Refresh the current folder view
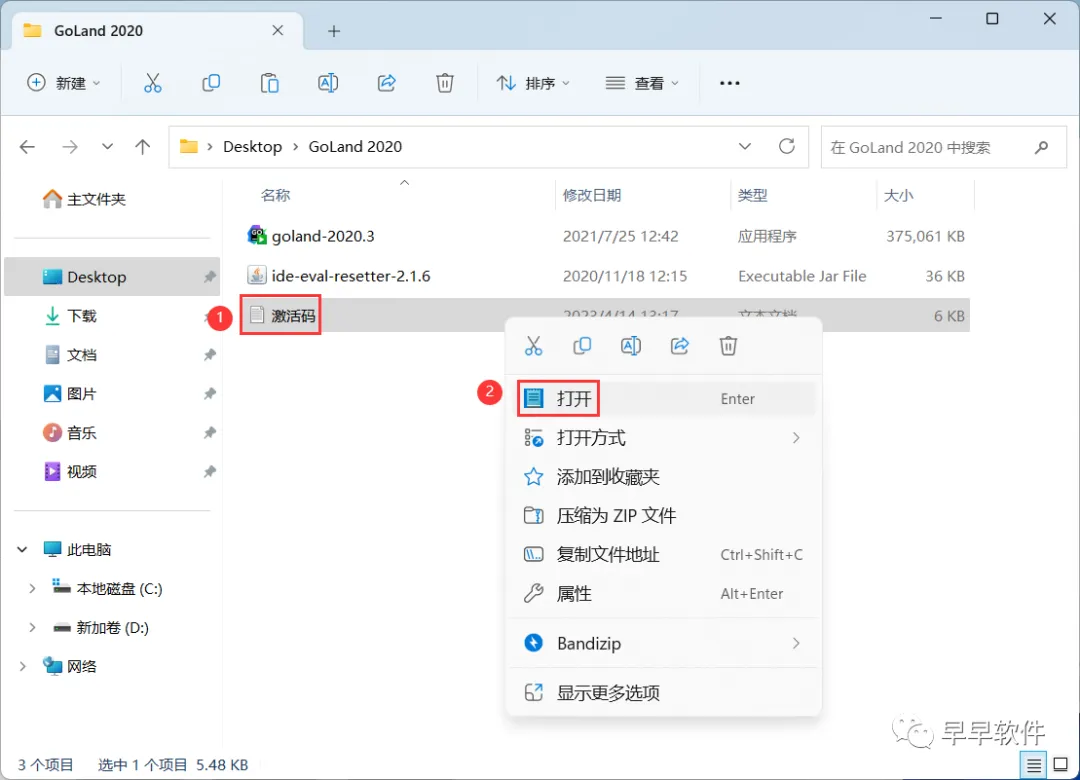This screenshot has width=1080, height=780. click(x=787, y=146)
